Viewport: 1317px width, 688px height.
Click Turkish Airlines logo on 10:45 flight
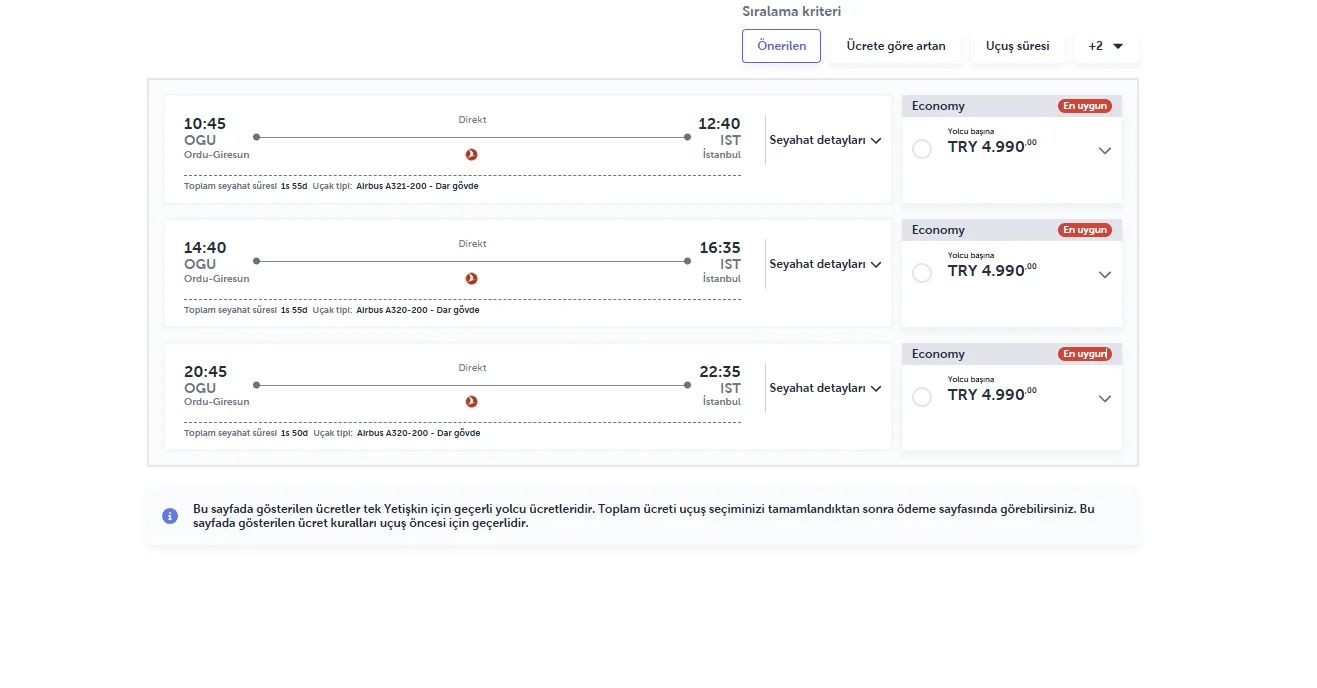coord(472,154)
